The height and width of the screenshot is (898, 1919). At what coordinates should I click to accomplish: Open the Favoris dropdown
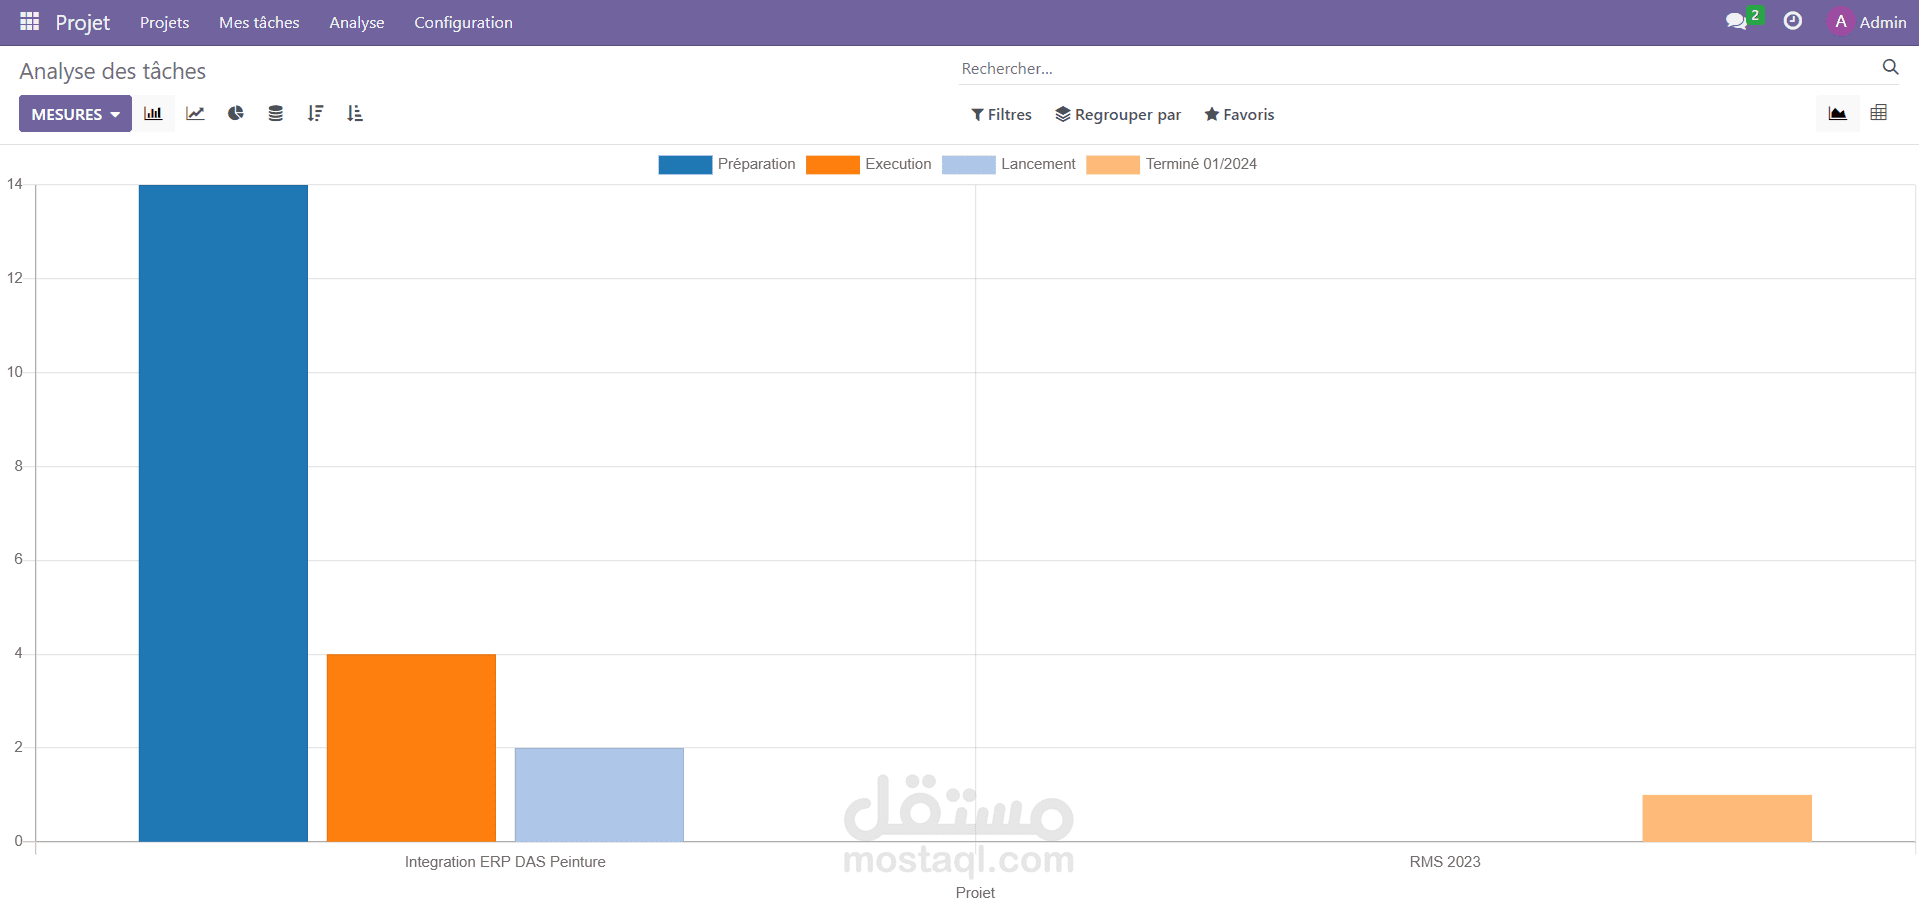click(1239, 114)
